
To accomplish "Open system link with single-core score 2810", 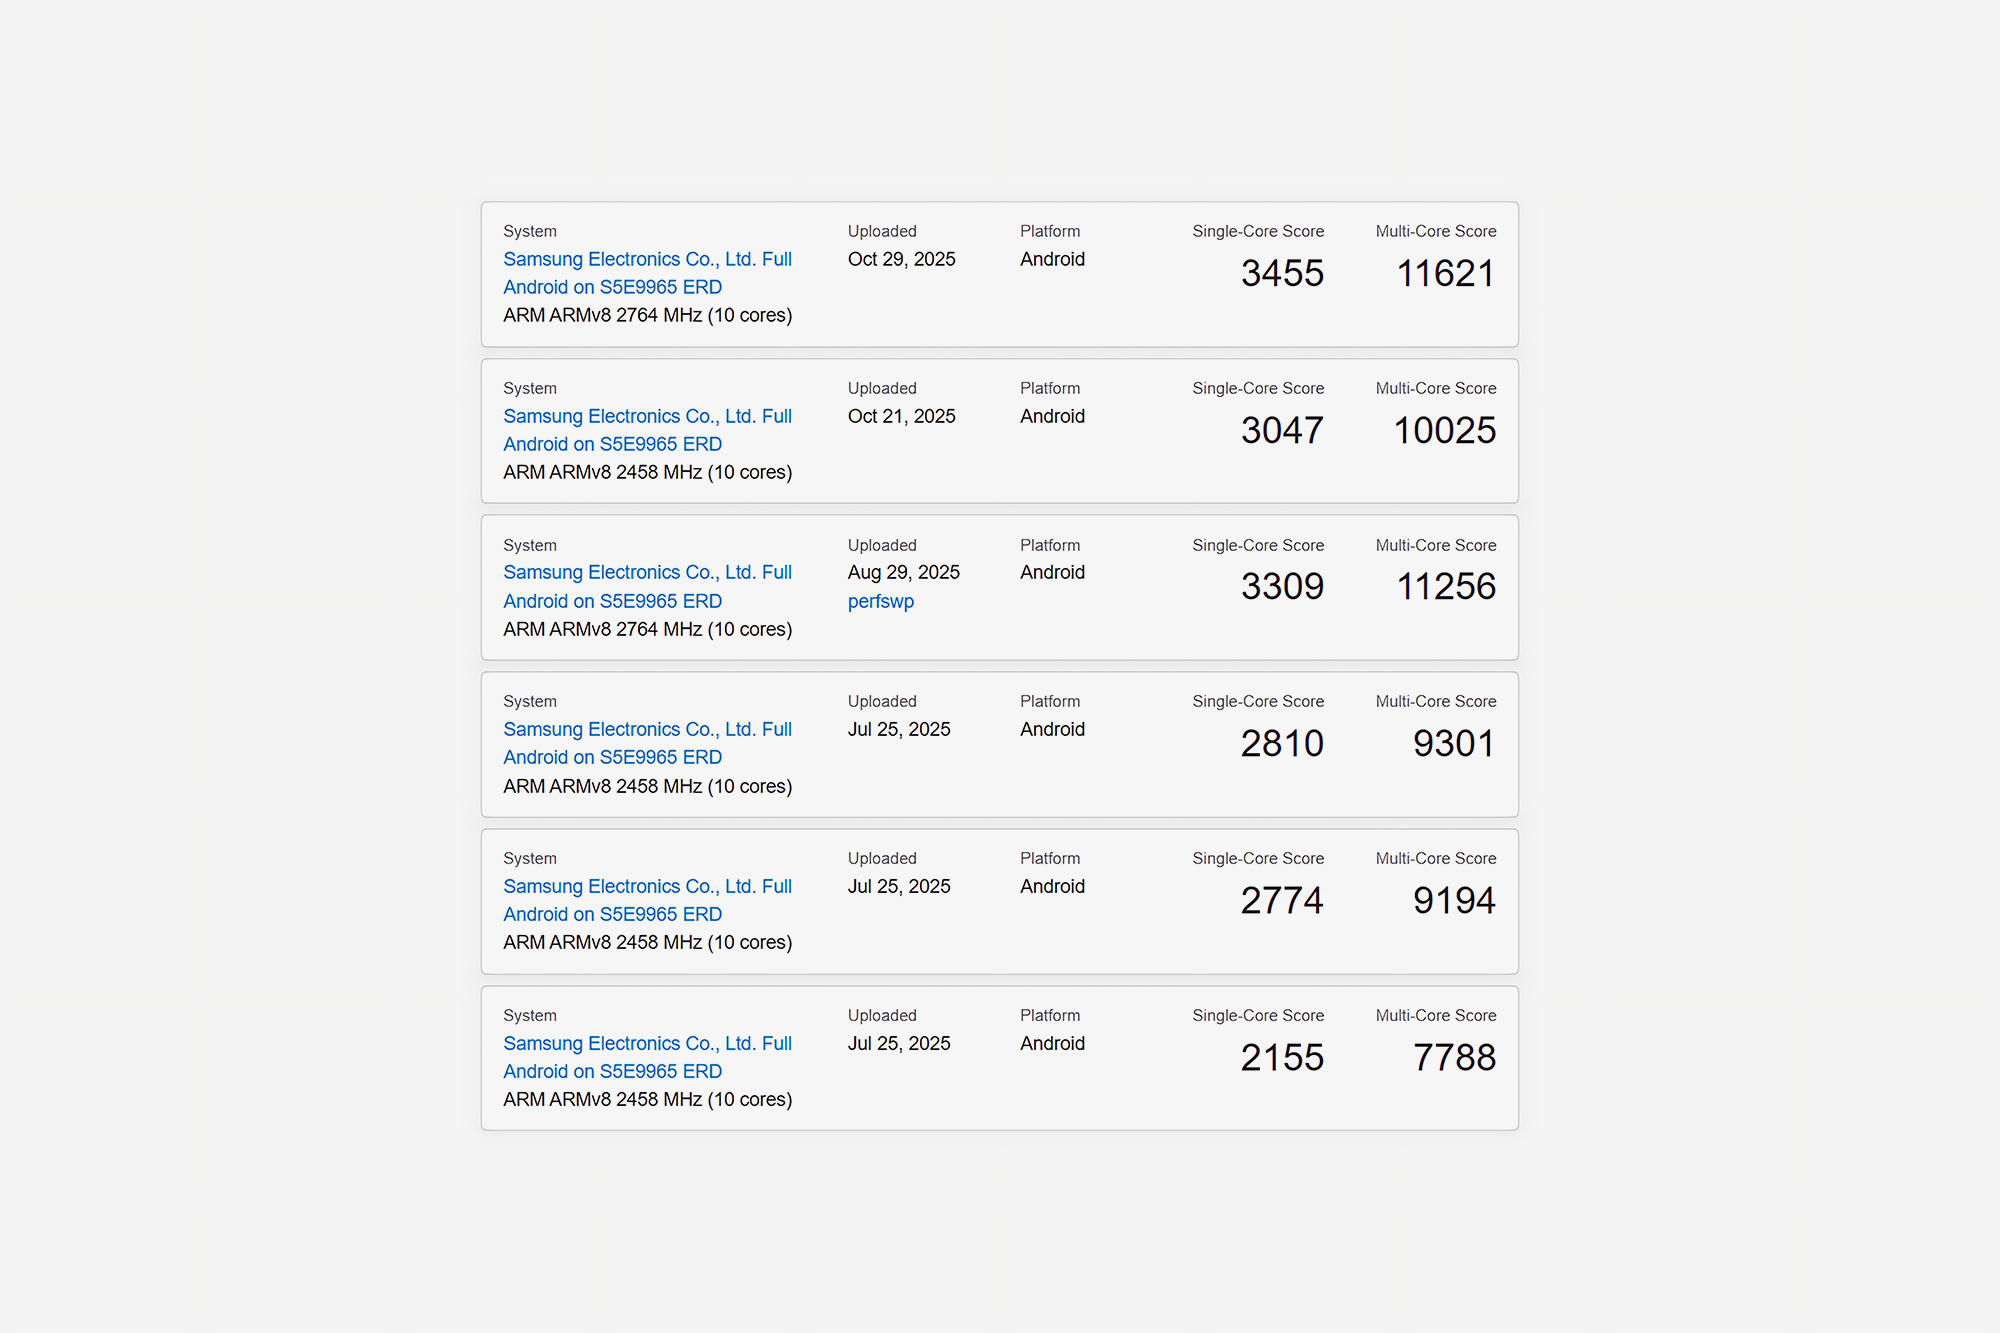I will coord(647,743).
